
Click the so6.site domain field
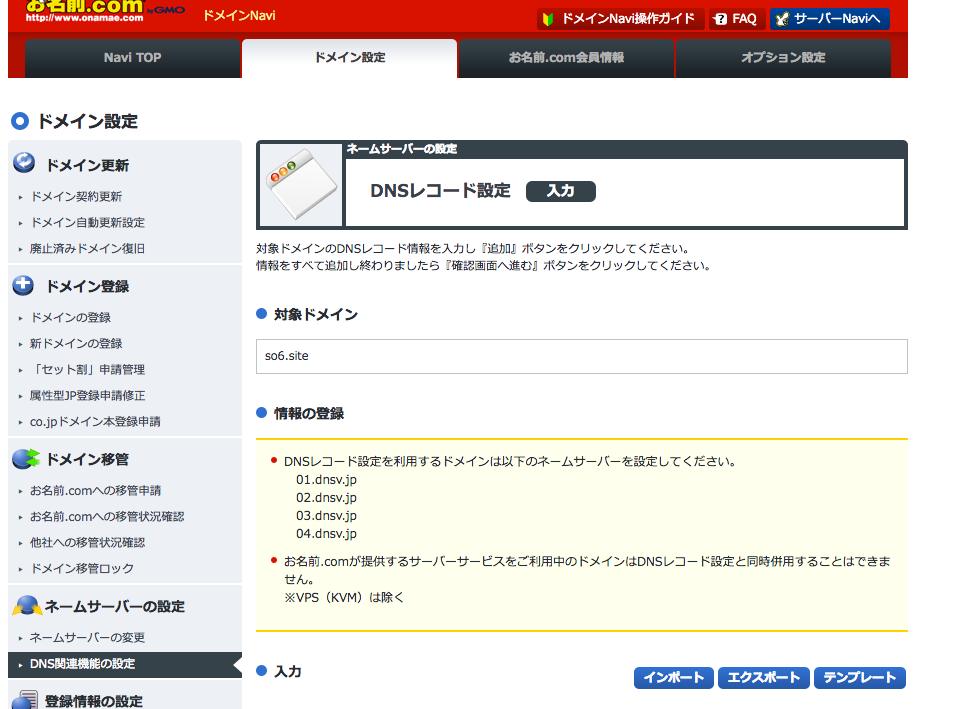tap(581, 357)
